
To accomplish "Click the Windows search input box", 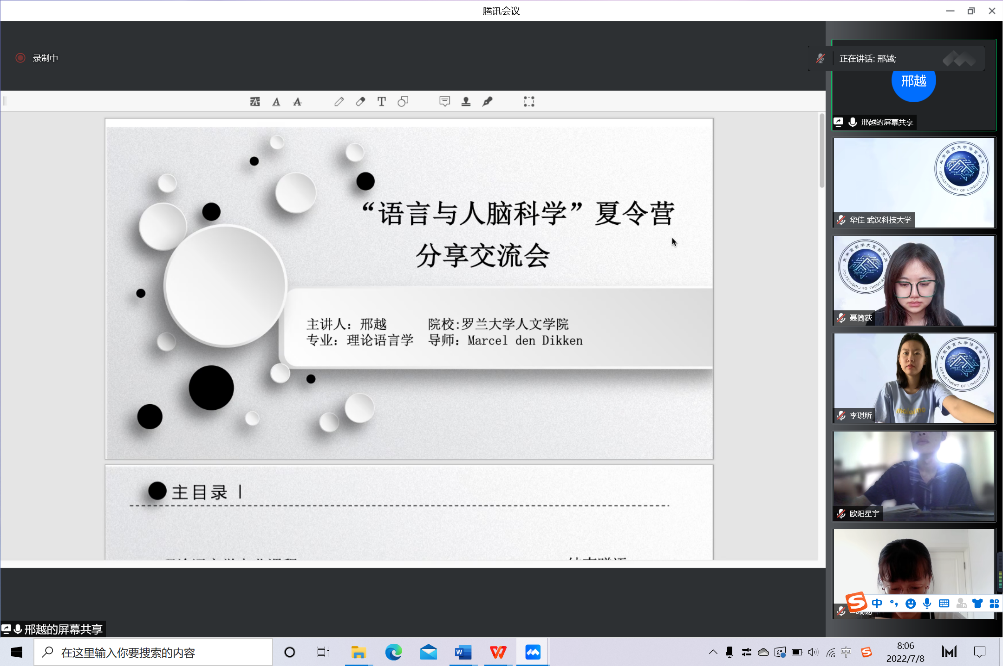I will [x=160, y=653].
